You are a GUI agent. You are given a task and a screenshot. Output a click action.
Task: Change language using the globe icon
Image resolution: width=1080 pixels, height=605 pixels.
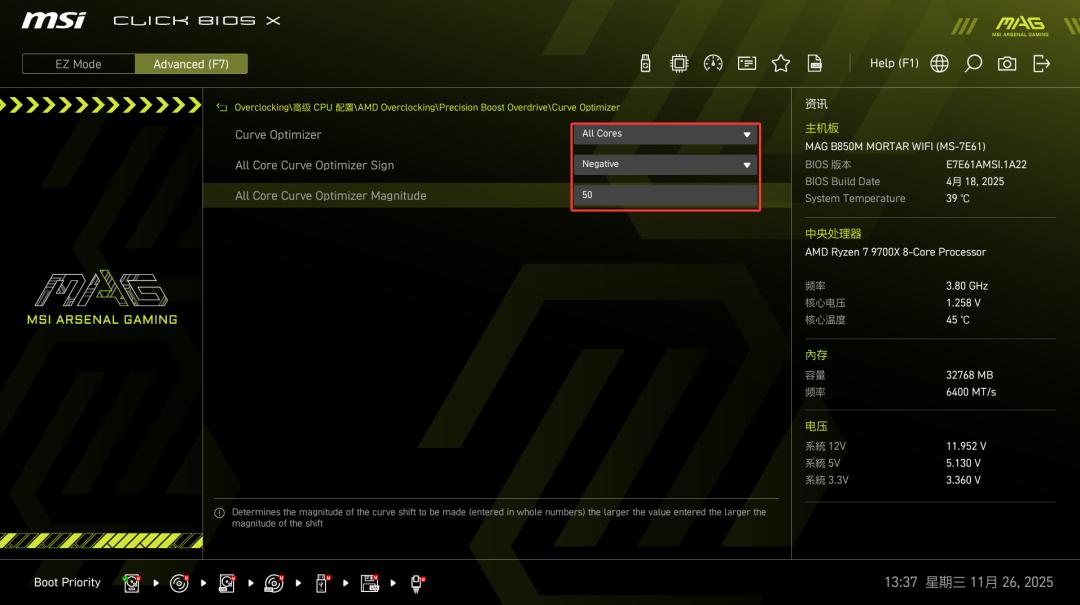tap(939, 63)
